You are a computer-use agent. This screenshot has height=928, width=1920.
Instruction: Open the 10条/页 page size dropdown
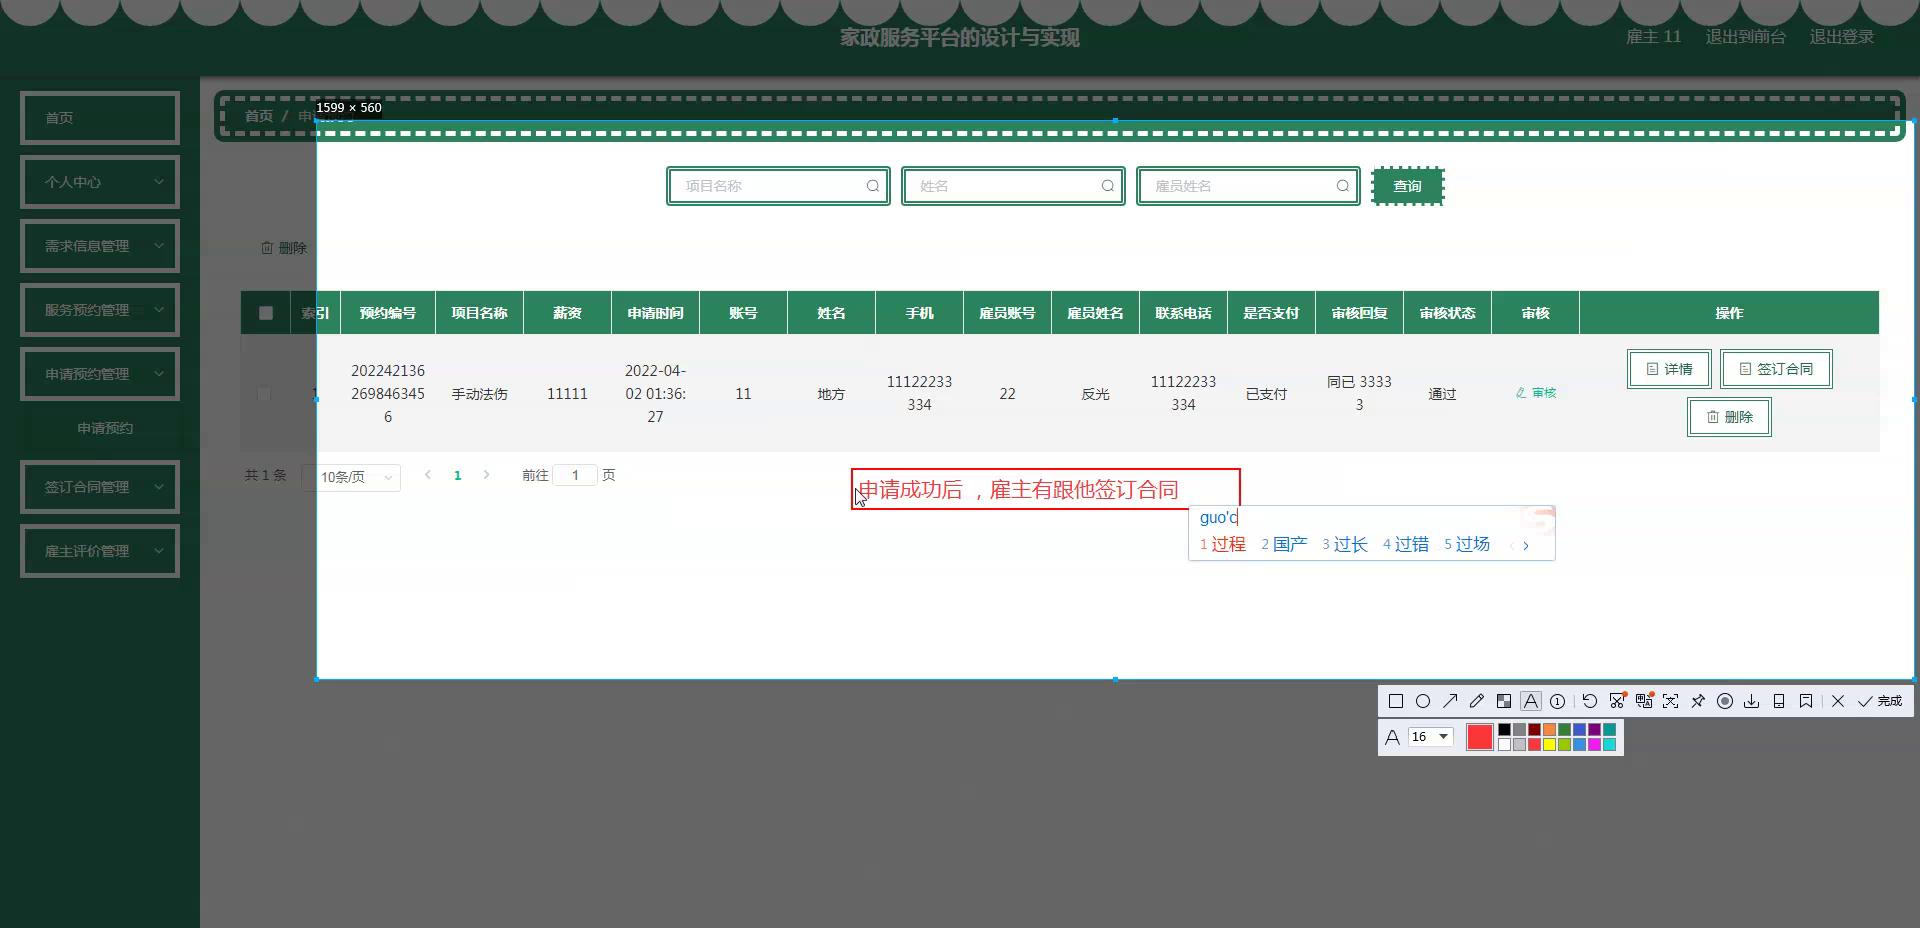pyautogui.click(x=356, y=477)
